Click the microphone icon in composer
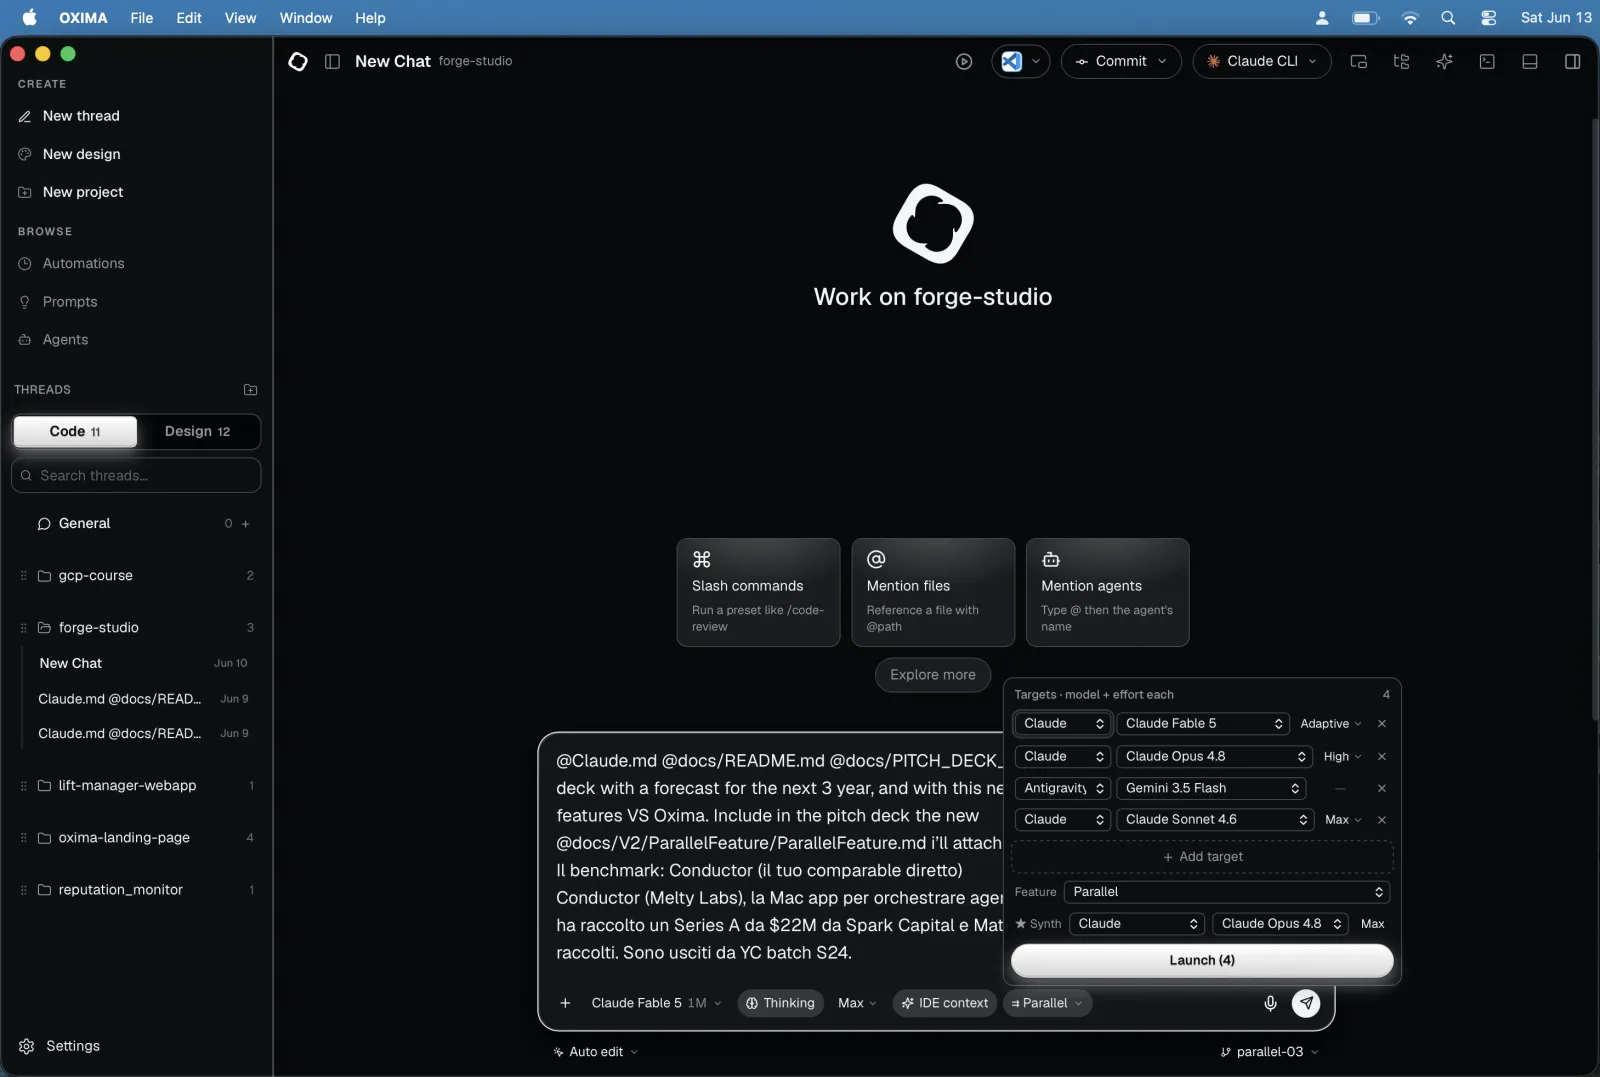Screen dimensions: 1600x1077 pyautogui.click(x=1270, y=1003)
